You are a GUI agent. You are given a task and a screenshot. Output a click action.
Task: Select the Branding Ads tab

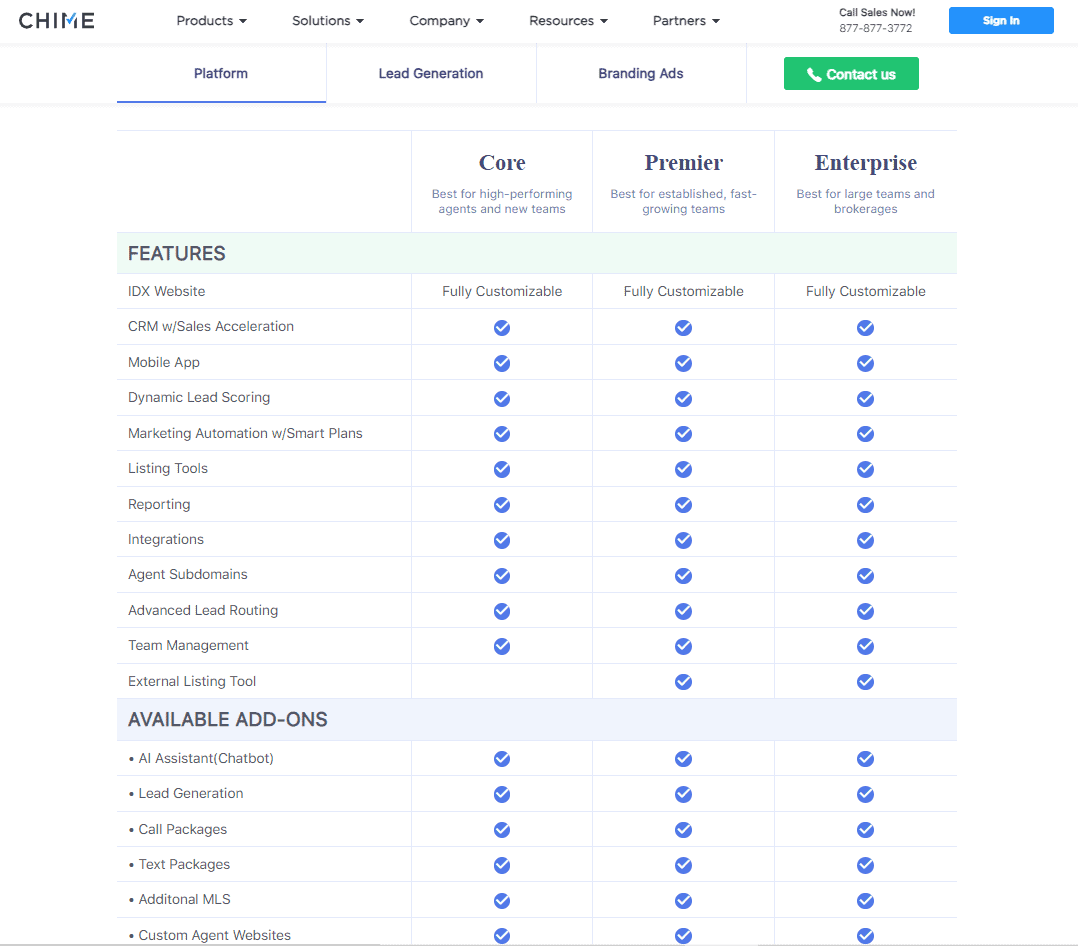click(641, 73)
